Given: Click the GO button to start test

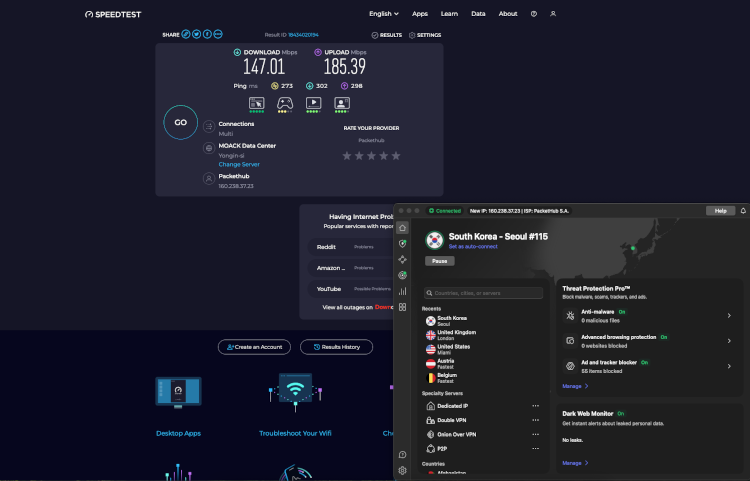Looking at the screenshot, I should [180, 122].
